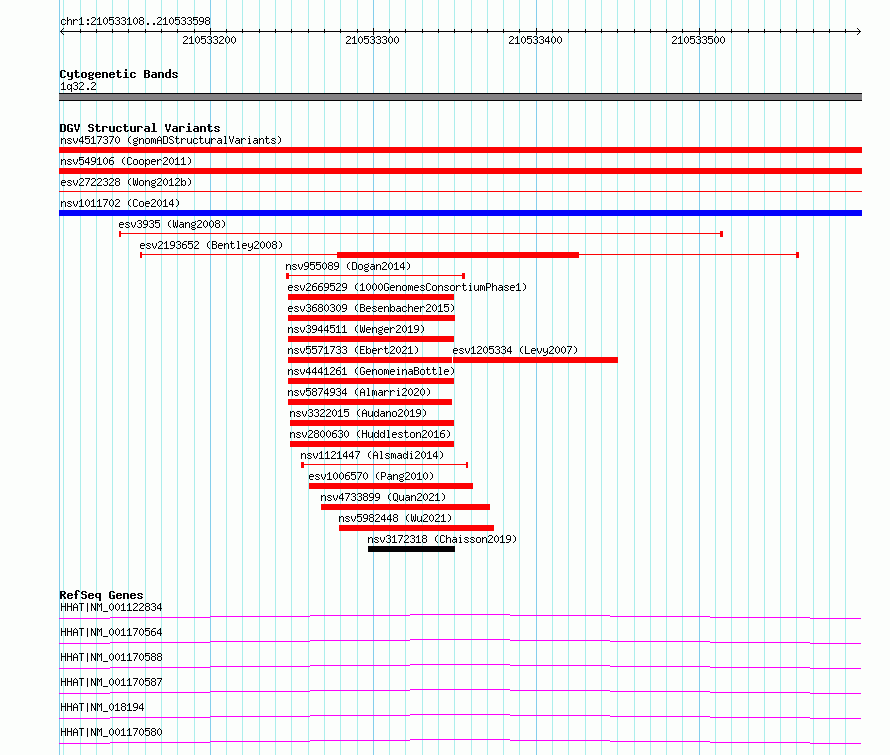Open transcript HHAT|NM_001170587
The height and width of the screenshot is (755, 890).
coord(111,682)
